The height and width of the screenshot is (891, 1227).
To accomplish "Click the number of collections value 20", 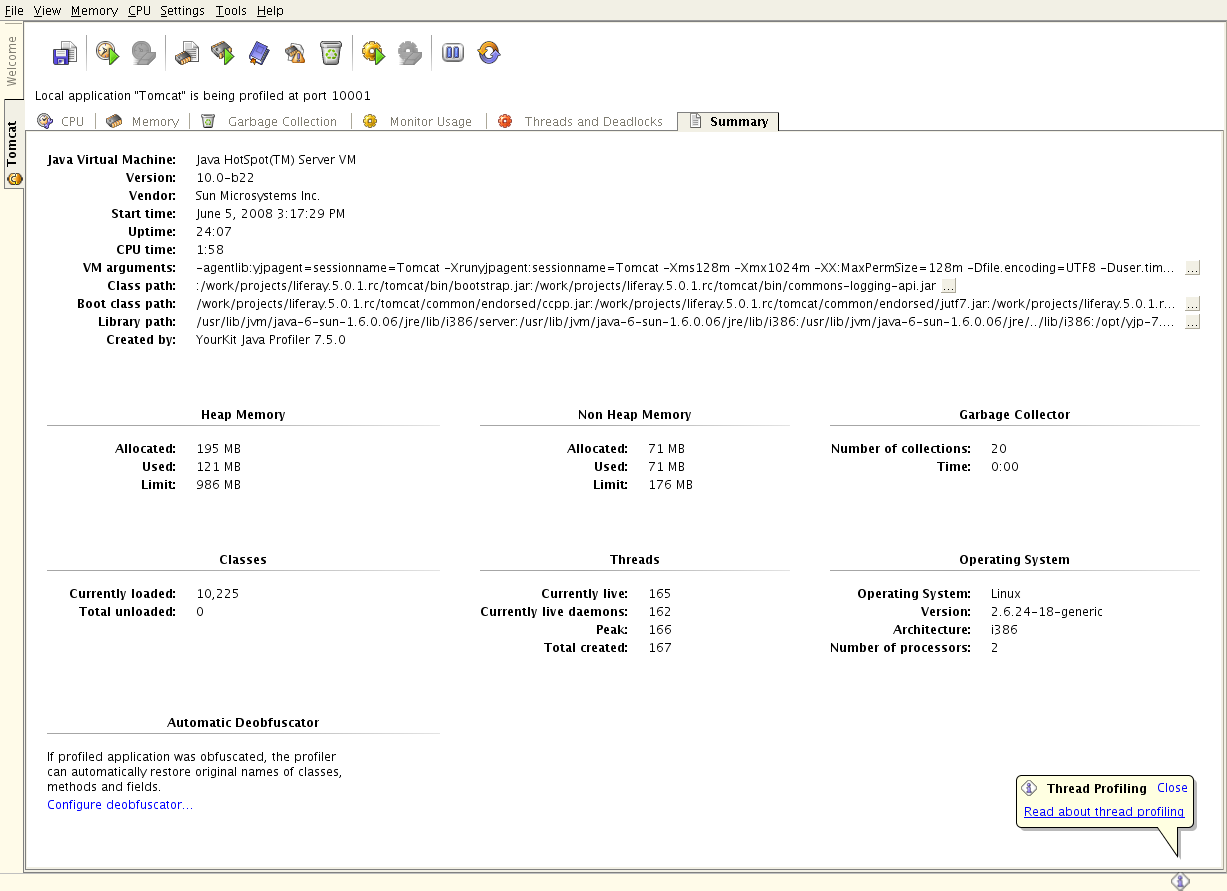I will (999, 449).
